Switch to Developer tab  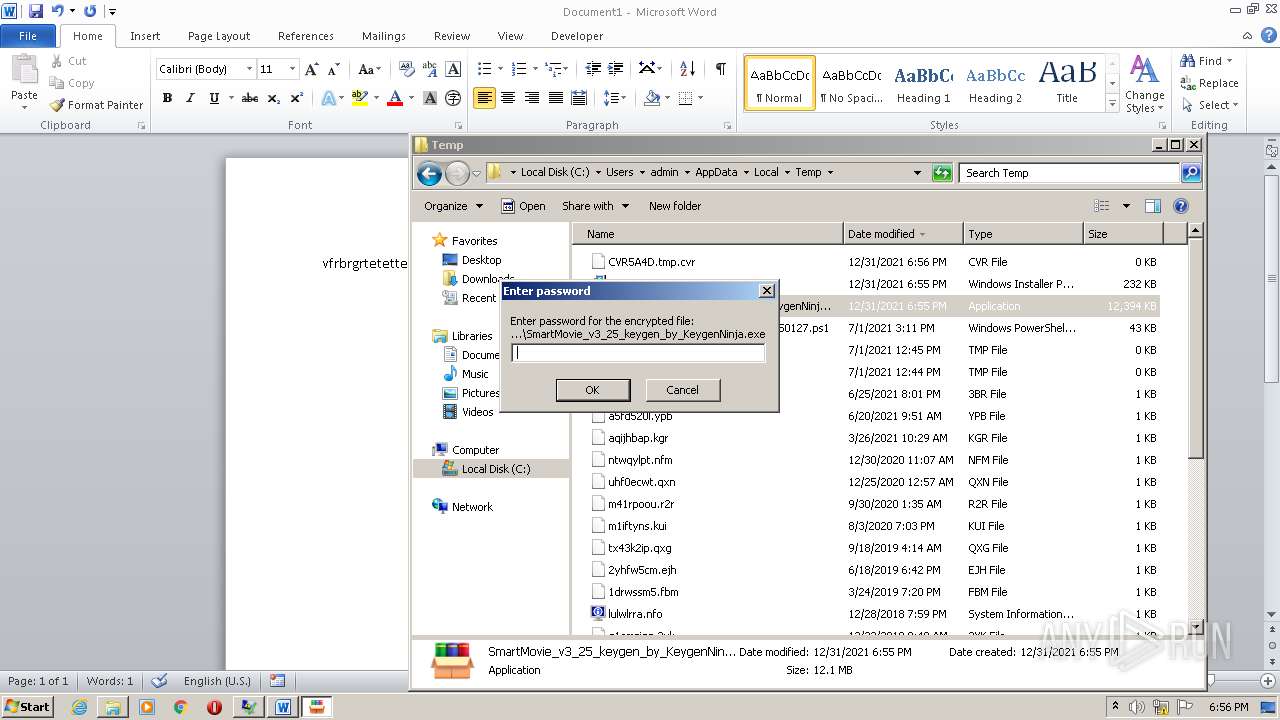[x=577, y=36]
